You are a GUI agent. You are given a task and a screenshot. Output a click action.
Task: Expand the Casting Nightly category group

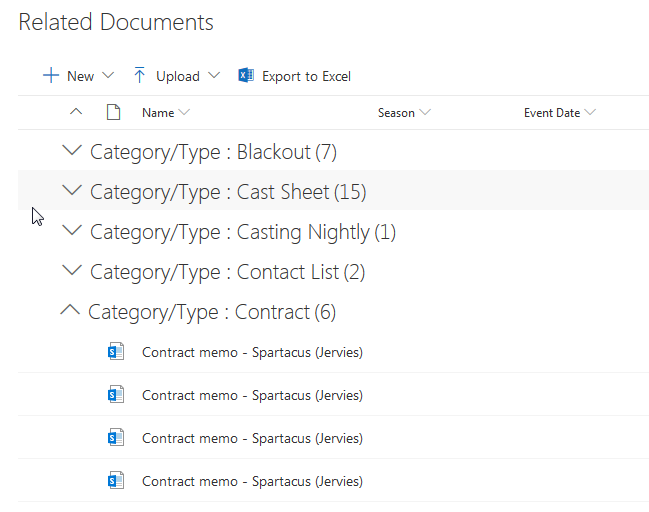click(70, 231)
